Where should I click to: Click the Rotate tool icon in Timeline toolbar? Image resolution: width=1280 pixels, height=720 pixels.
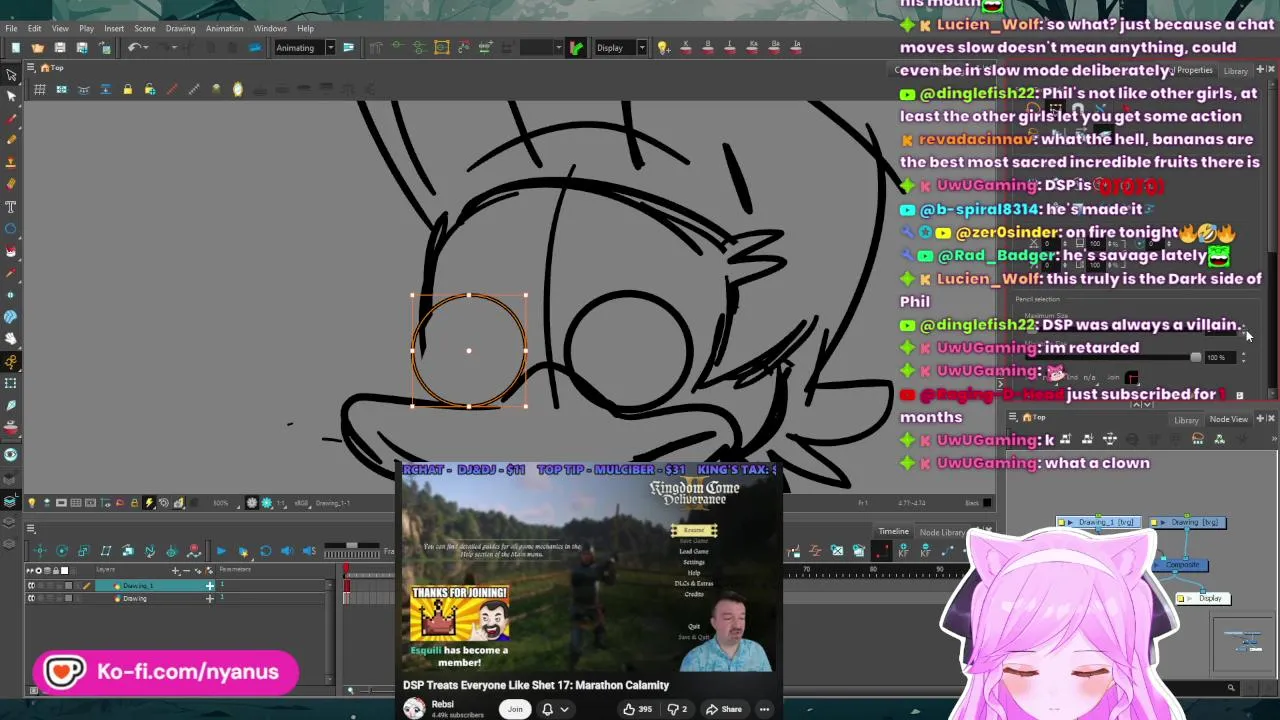click(61, 551)
